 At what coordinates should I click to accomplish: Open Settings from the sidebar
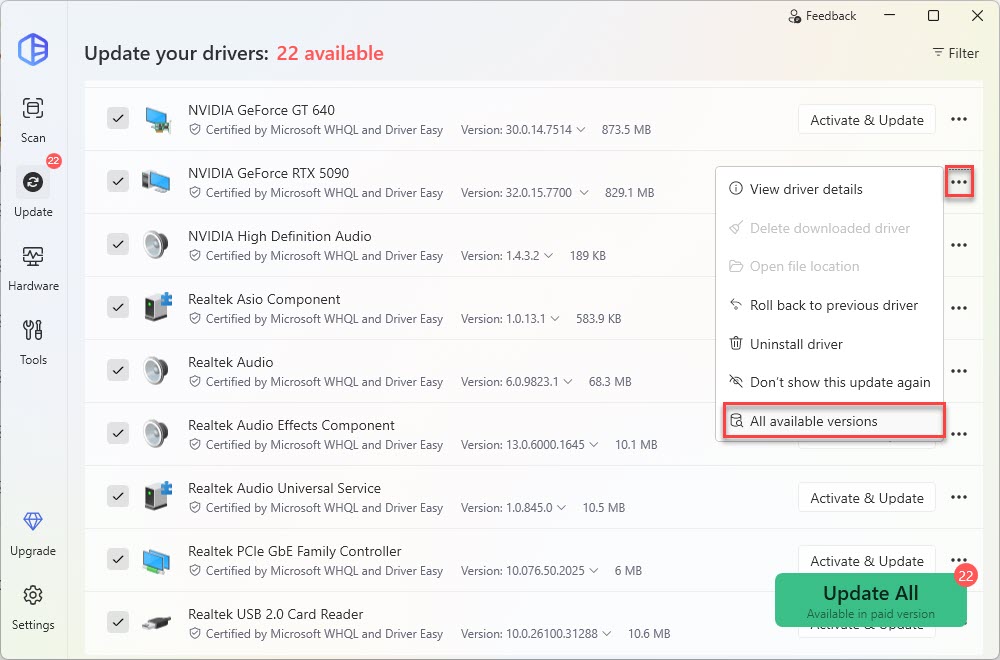tap(33, 608)
